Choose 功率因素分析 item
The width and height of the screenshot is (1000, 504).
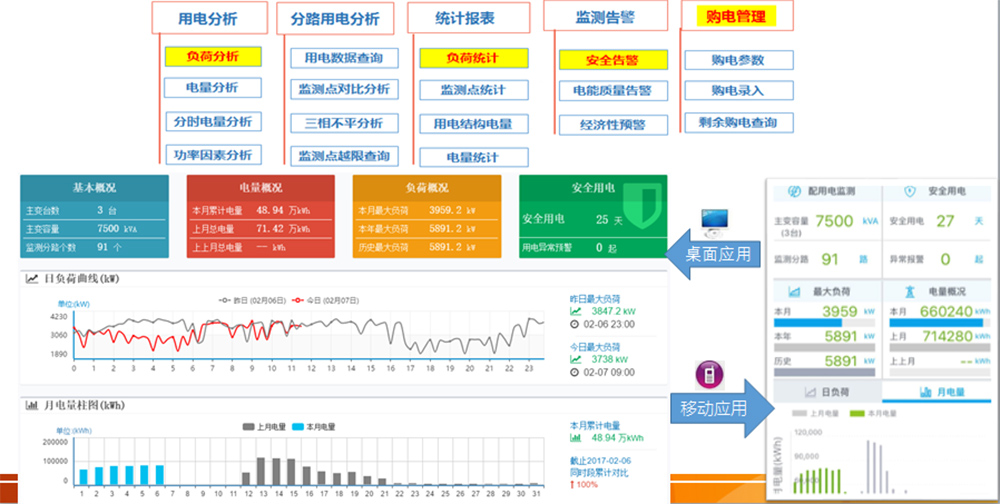point(213,154)
